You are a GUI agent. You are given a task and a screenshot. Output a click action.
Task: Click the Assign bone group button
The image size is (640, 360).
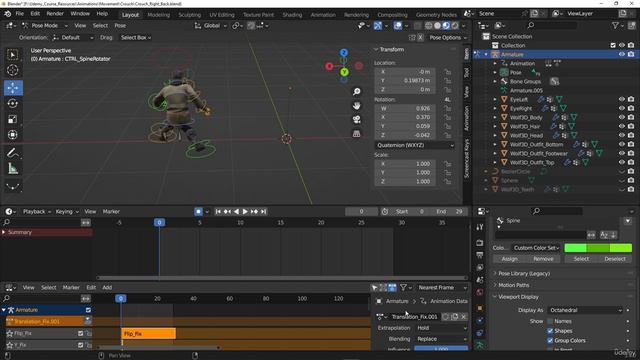click(509, 259)
